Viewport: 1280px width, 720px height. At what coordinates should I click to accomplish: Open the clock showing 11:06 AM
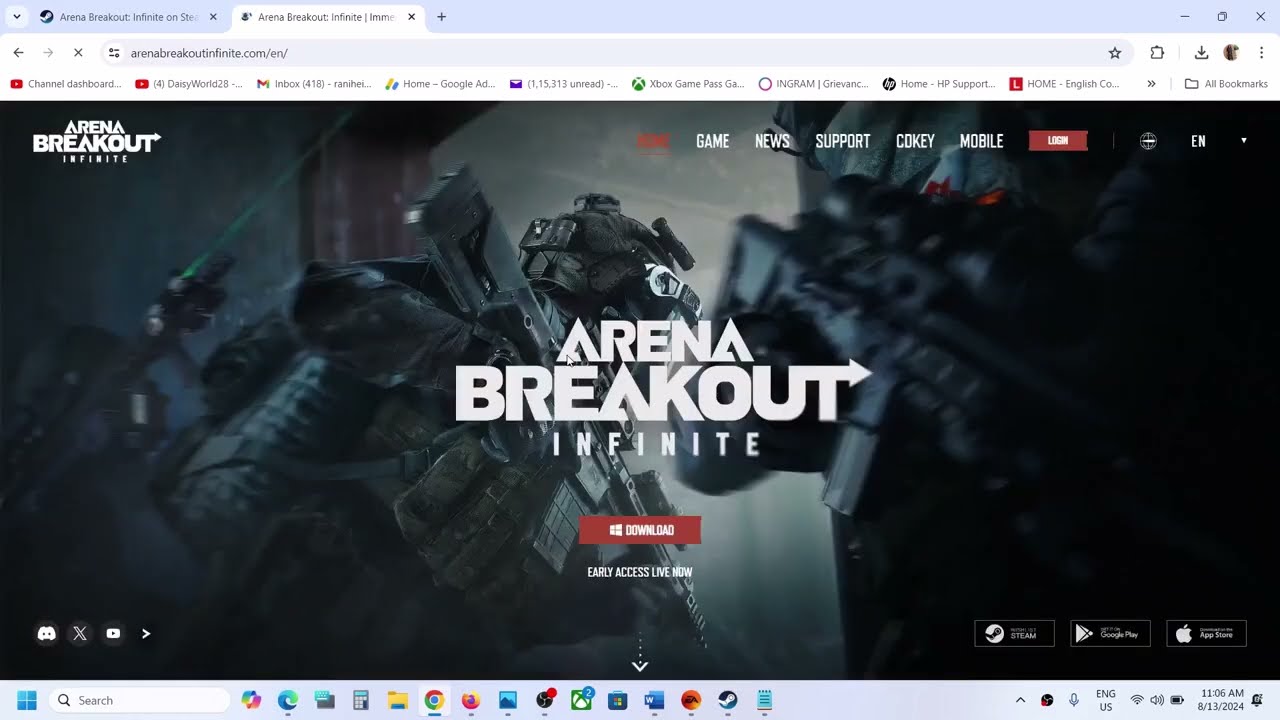(1222, 700)
